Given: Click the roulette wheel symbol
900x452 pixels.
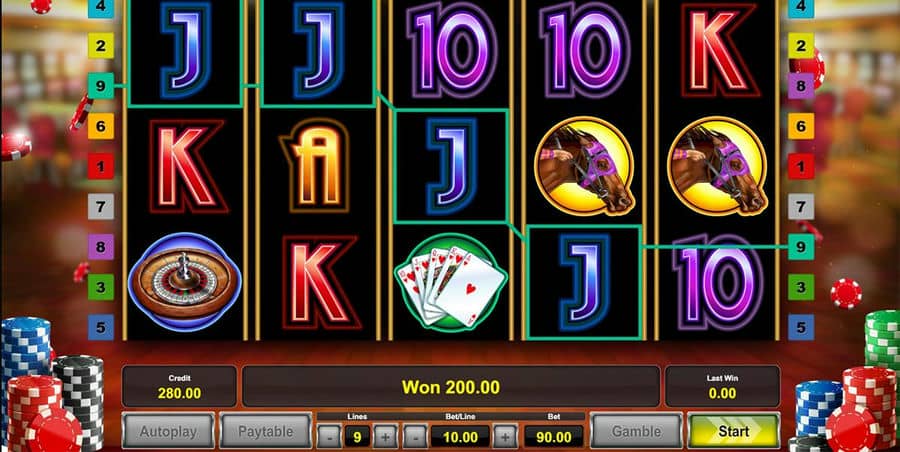Looking at the screenshot, I should pyautogui.click(x=184, y=281).
